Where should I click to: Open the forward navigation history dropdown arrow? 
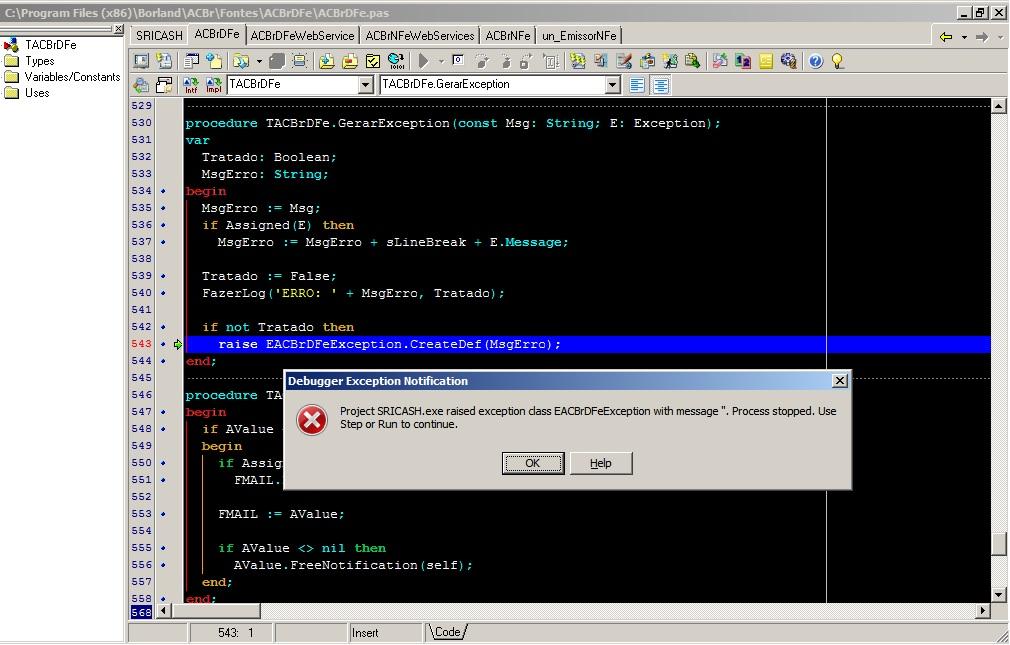1000,37
